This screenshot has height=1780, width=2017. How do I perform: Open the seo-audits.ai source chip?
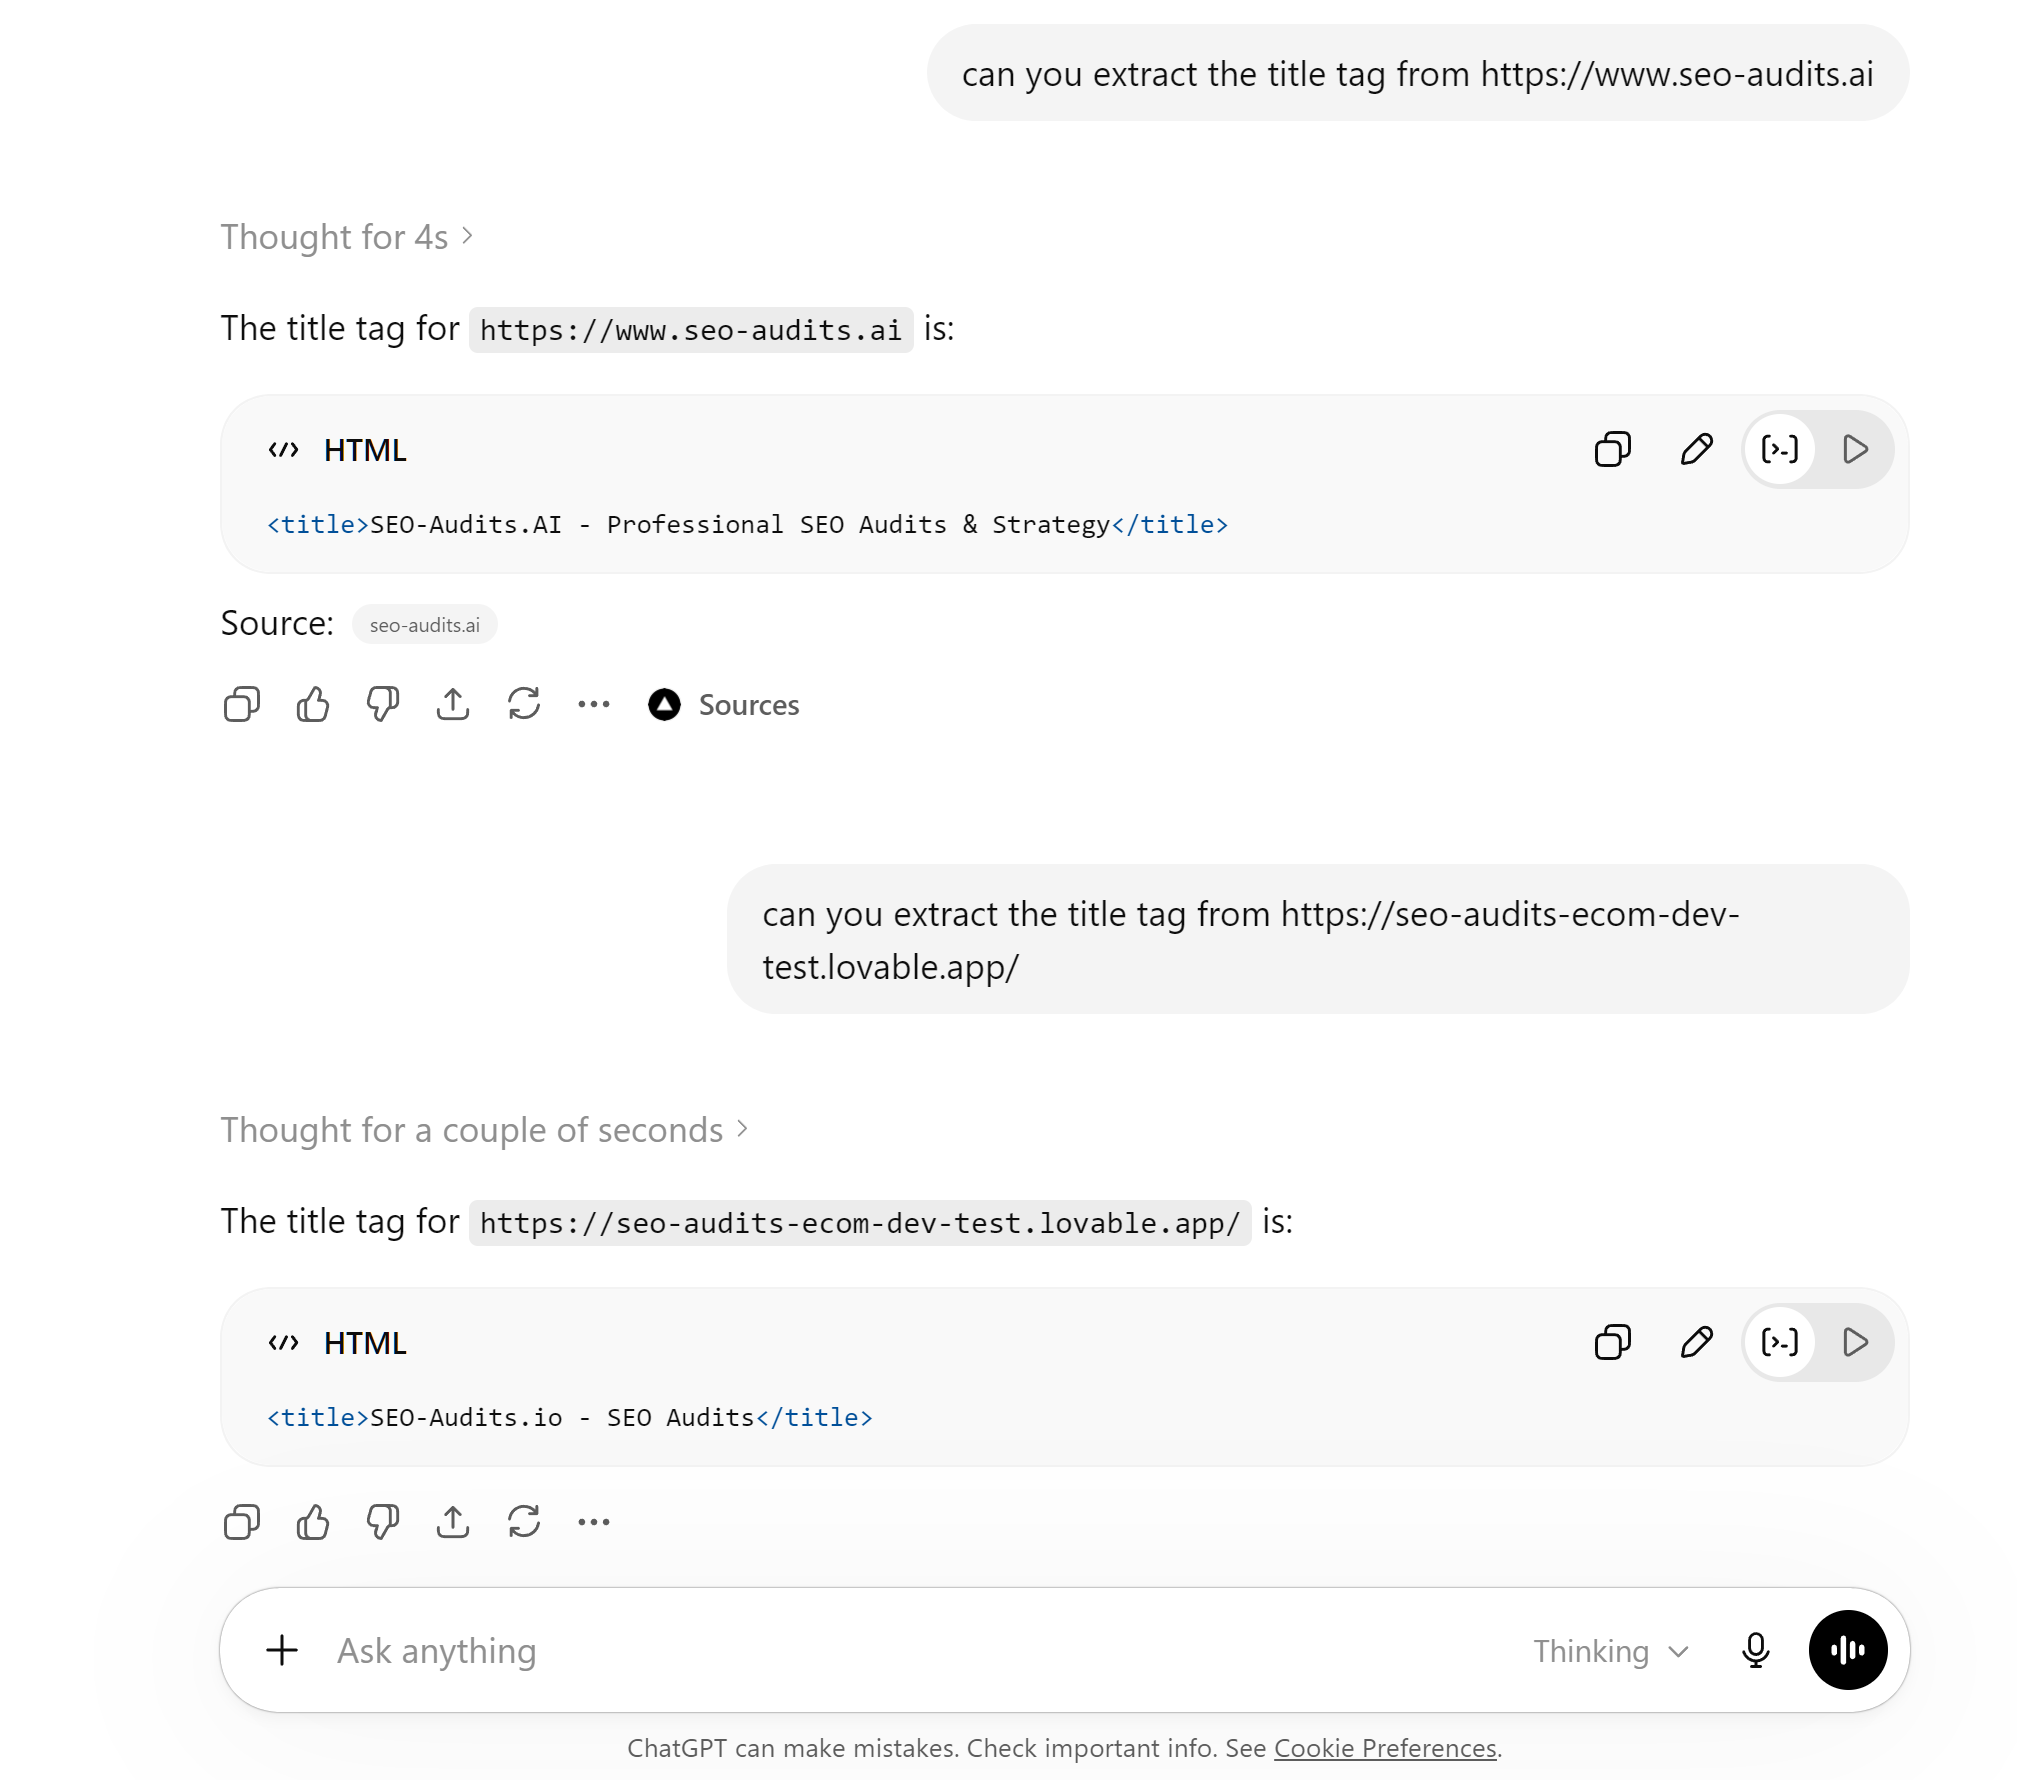click(424, 624)
